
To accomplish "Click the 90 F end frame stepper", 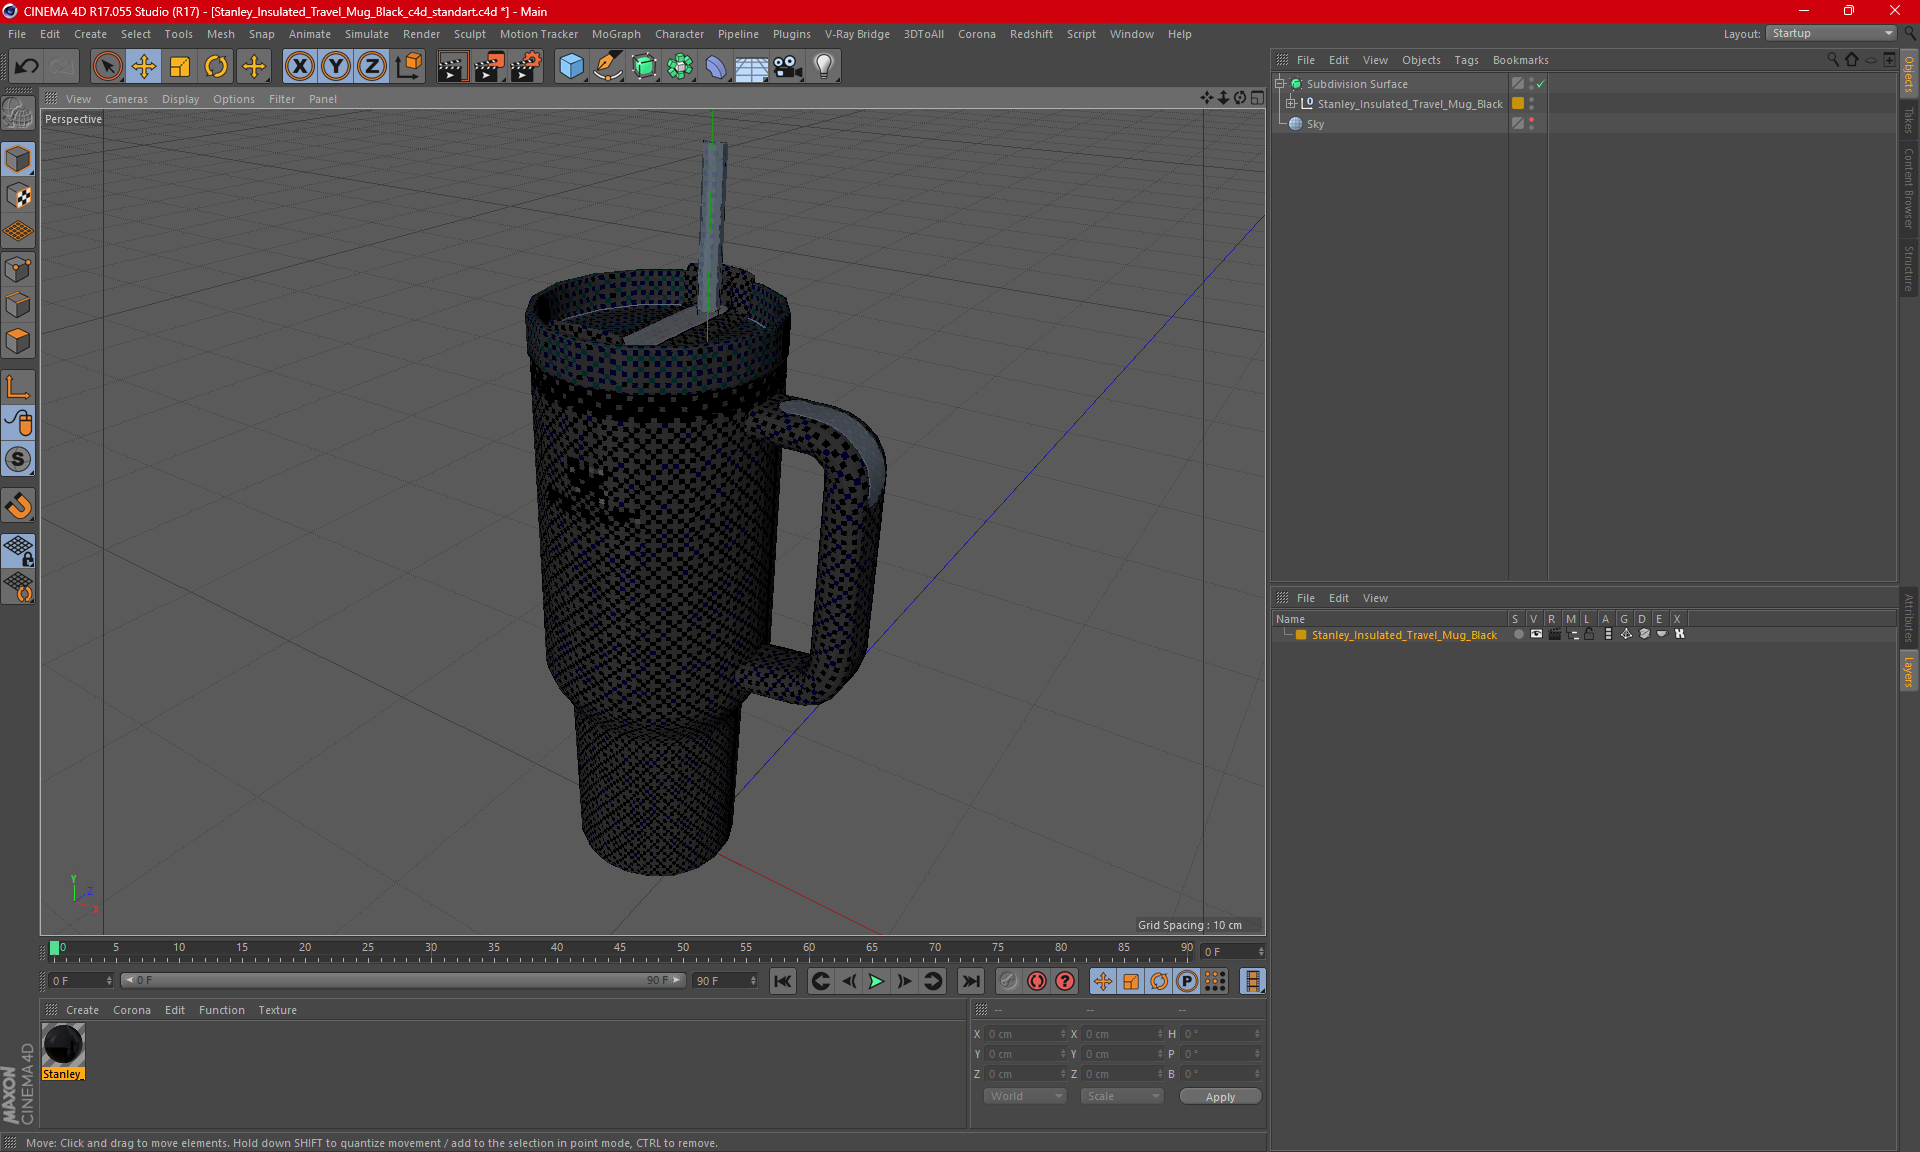I will tap(753, 981).
